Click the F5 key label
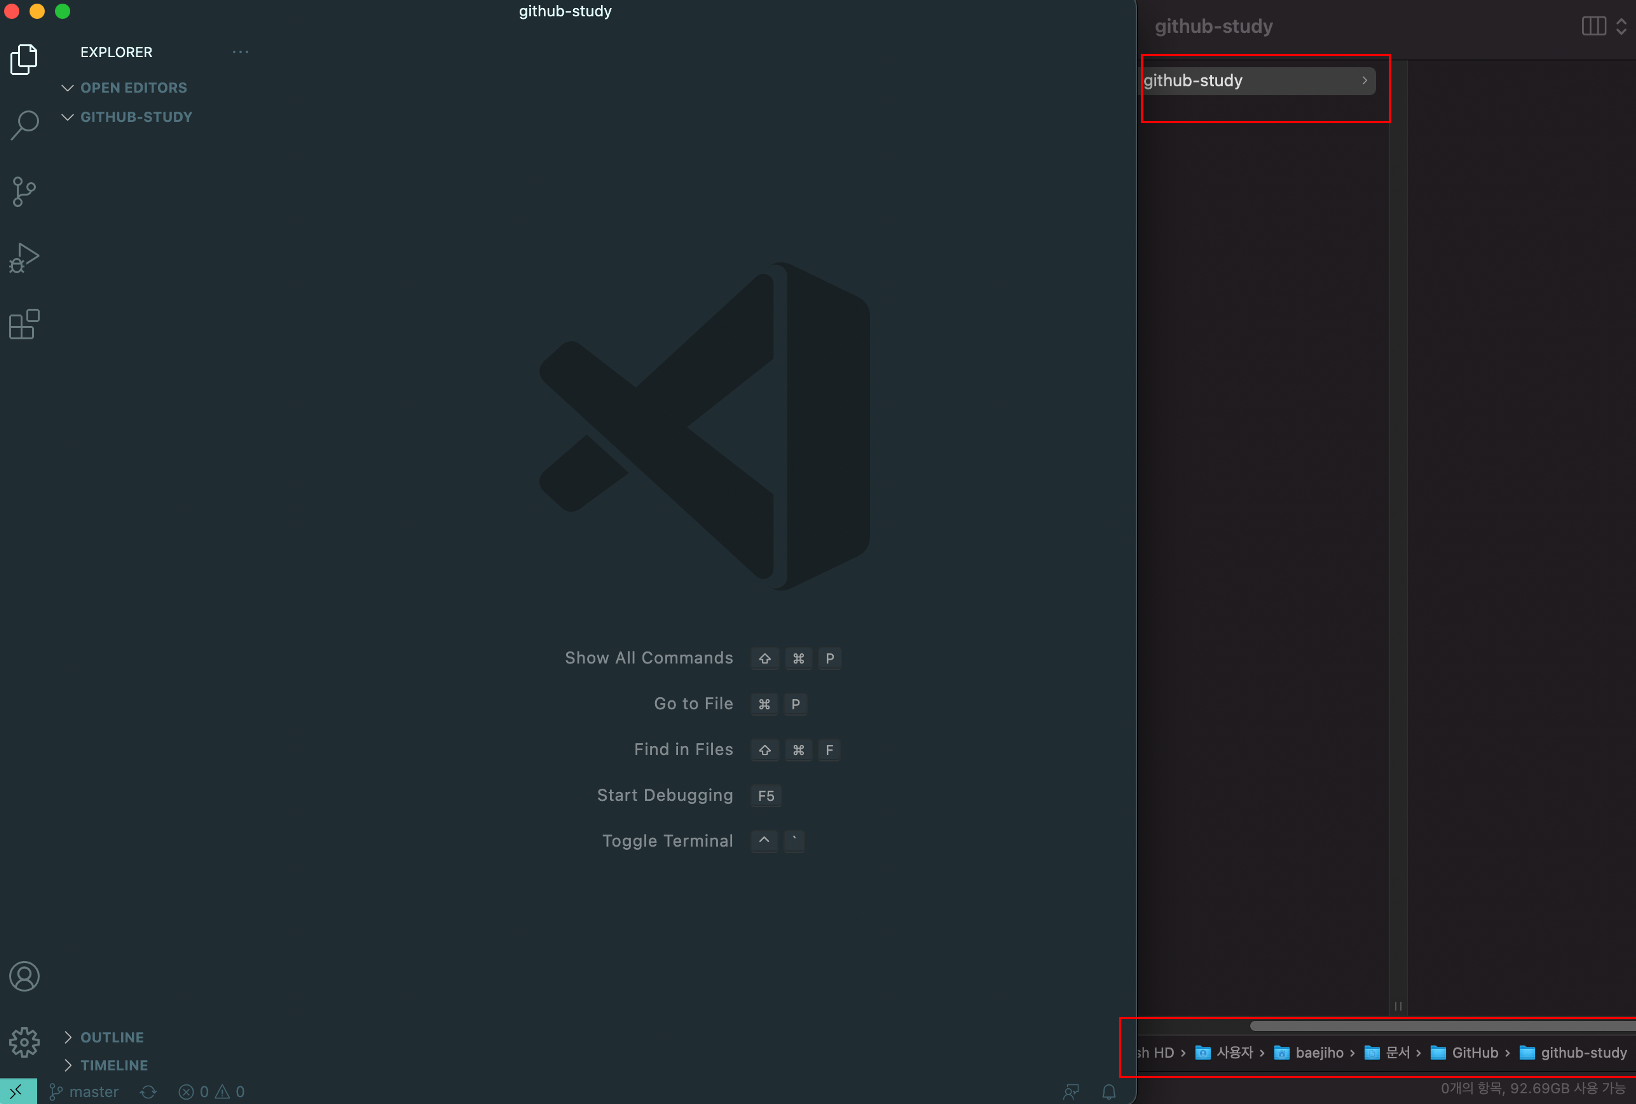1636x1104 pixels. (x=766, y=796)
